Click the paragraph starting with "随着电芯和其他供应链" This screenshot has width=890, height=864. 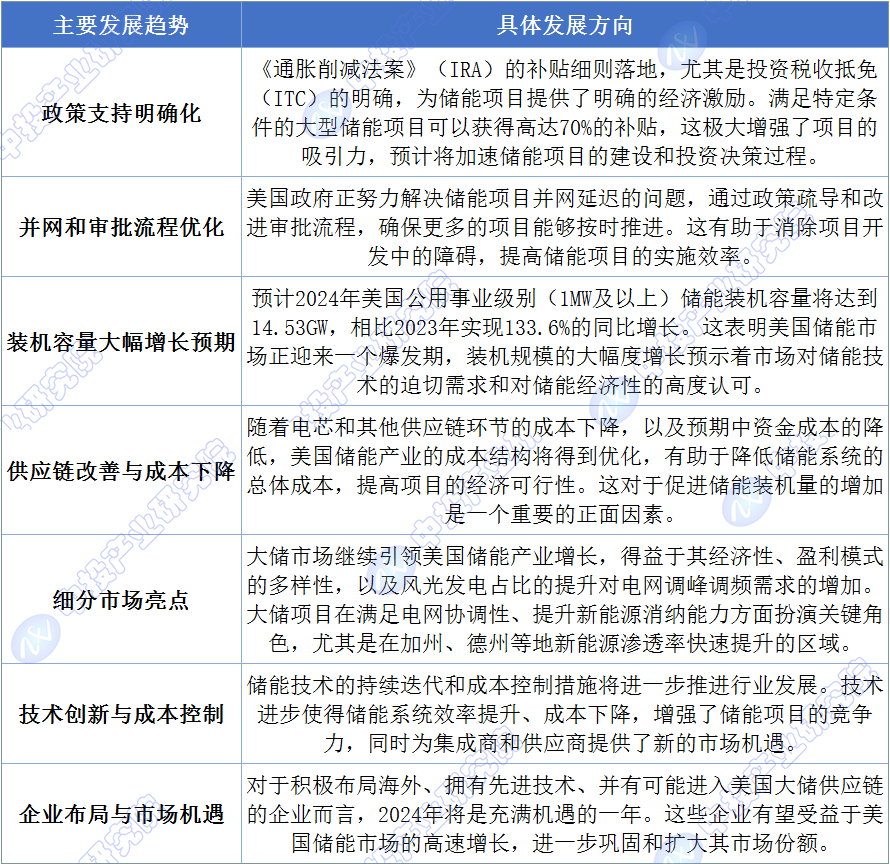(565, 471)
